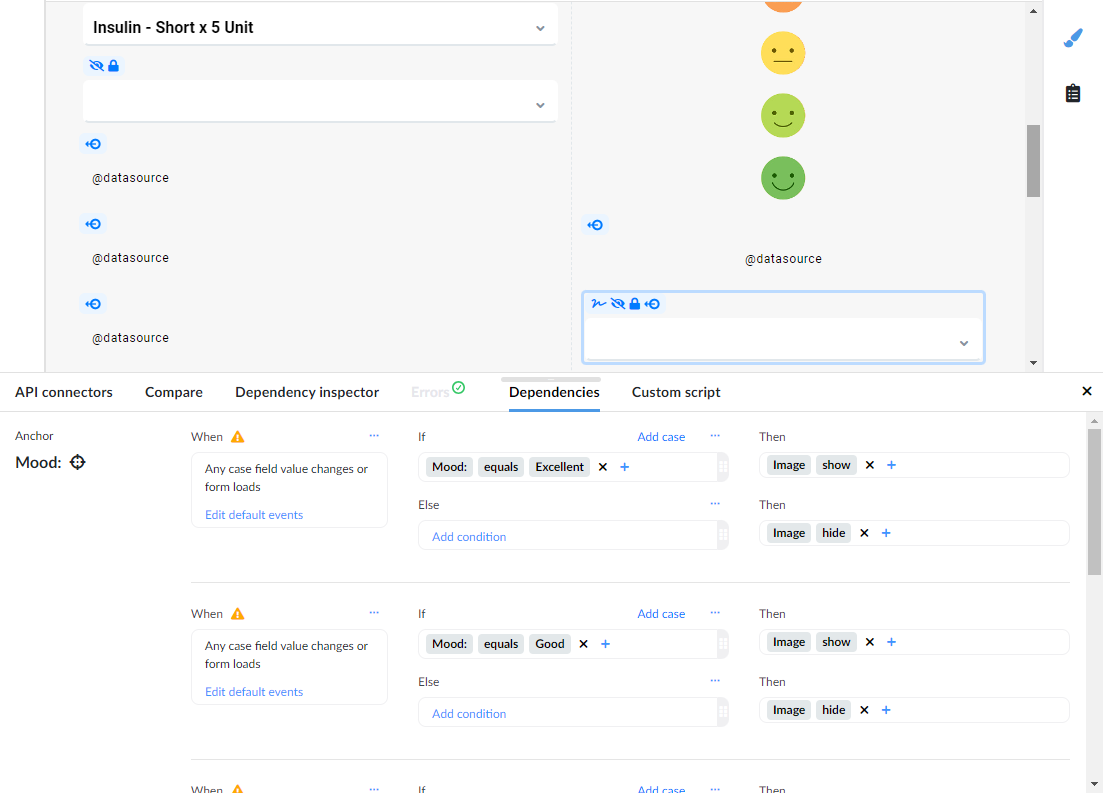Toggle lock icon under Insulin dropdown
The image size is (1103, 793).
[x=113, y=65]
